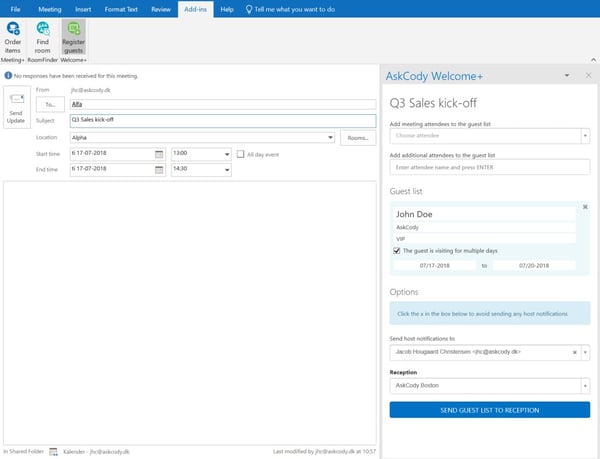The image size is (600, 459).
Task: Toggle the All day event checkbox
Action: [x=240, y=154]
